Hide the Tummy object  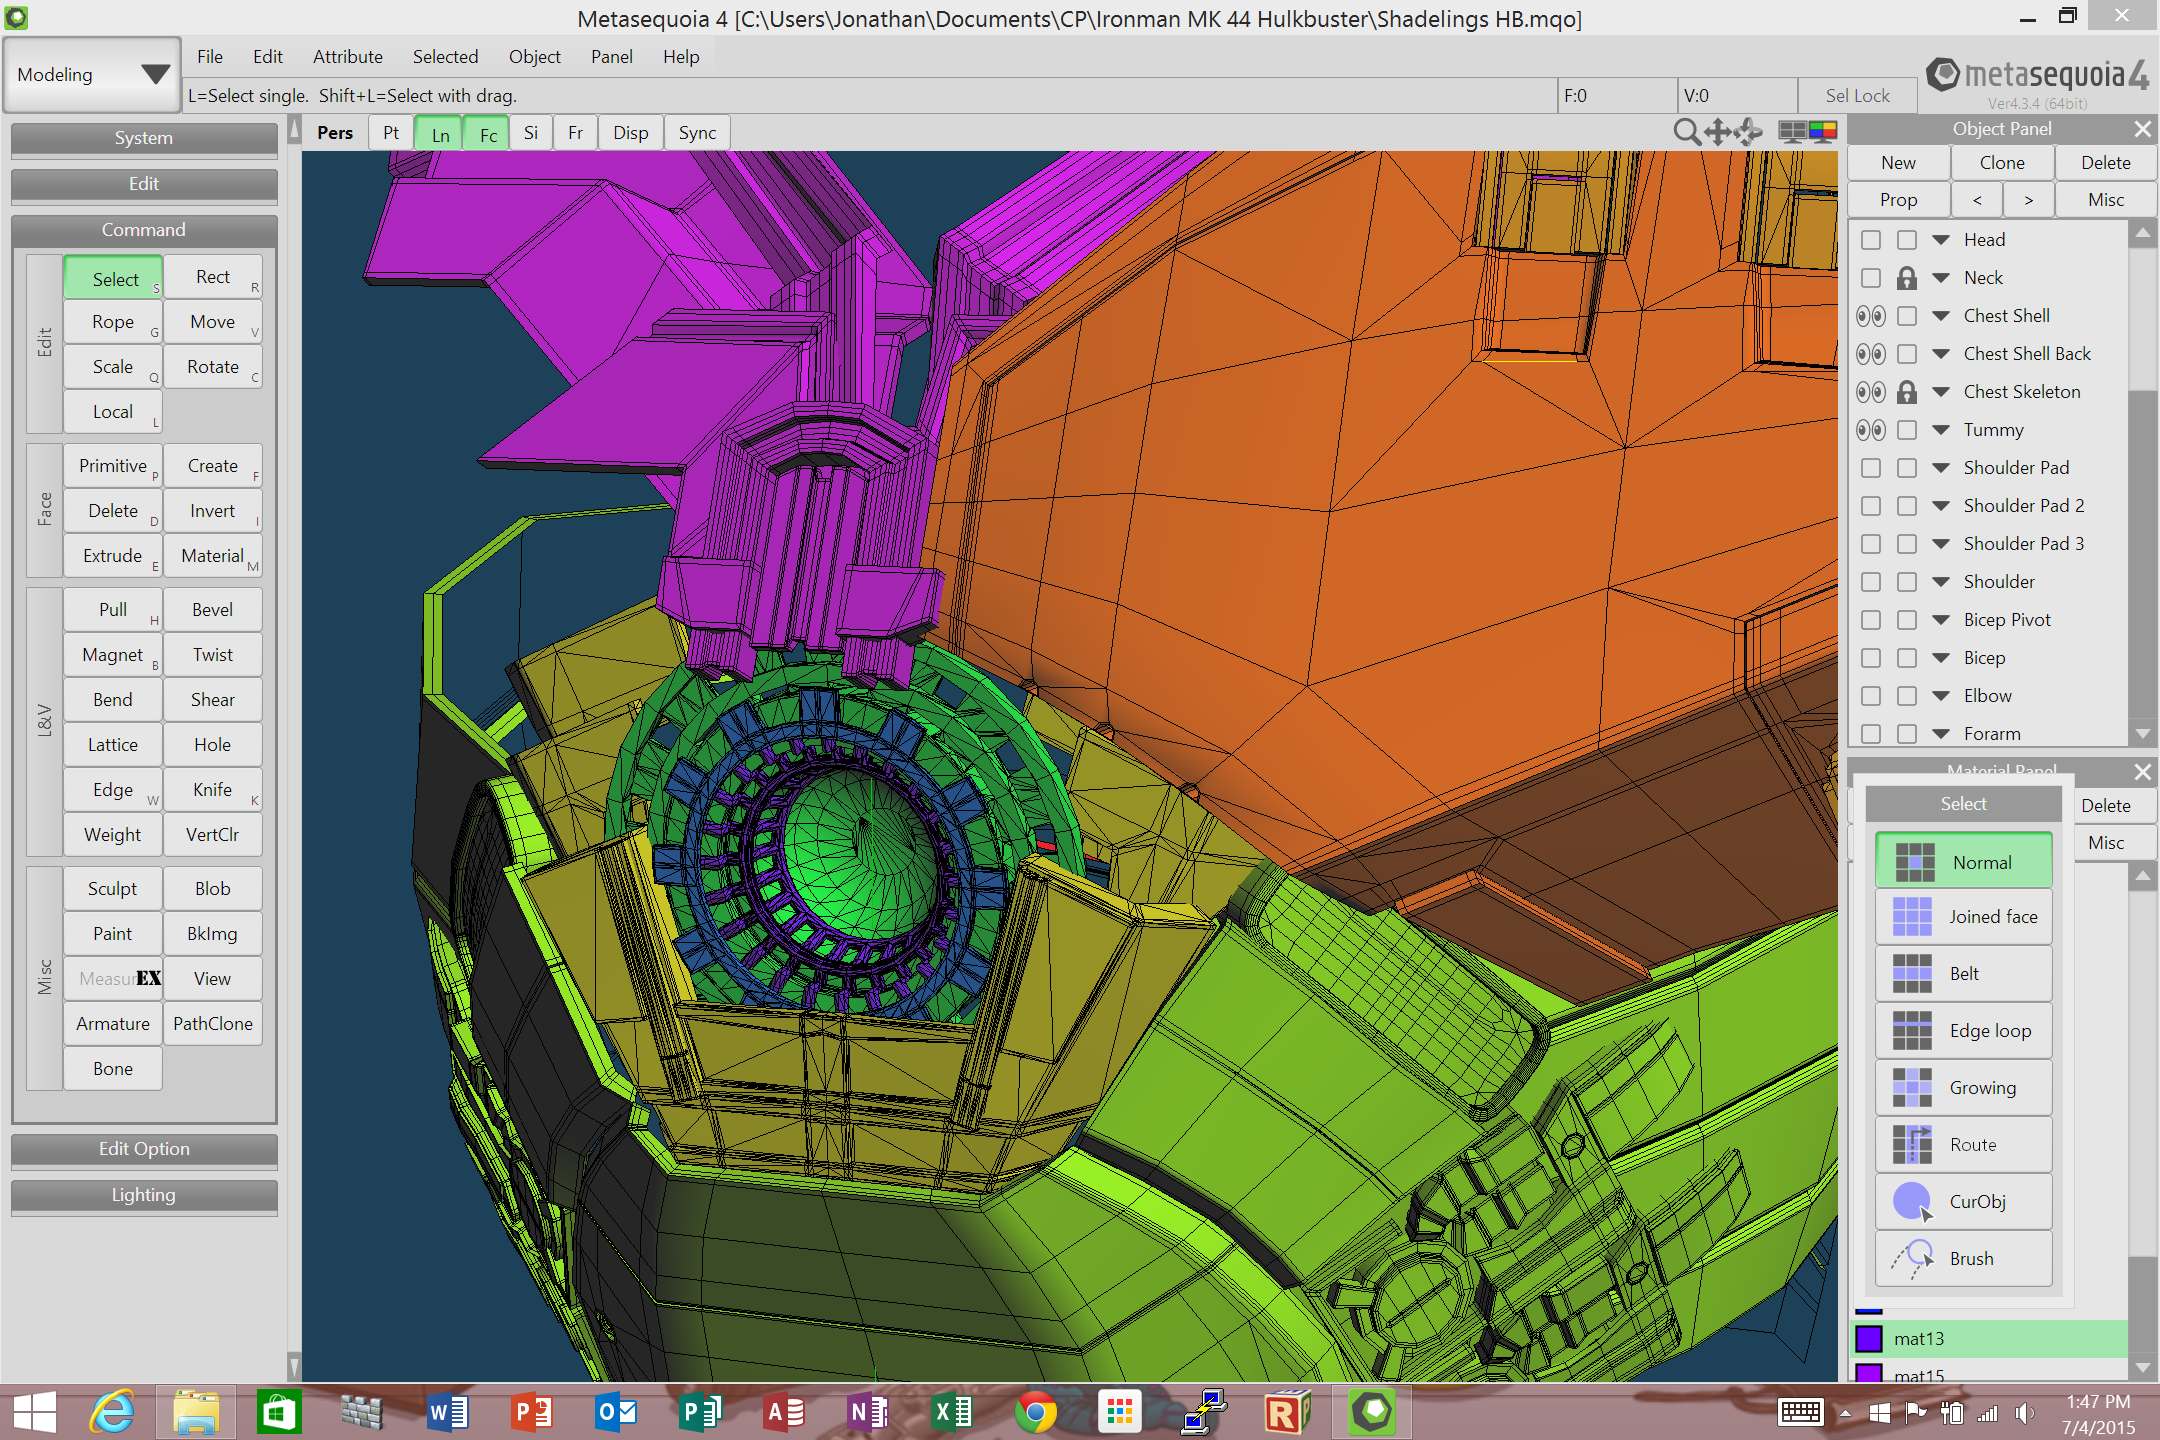tap(1871, 430)
